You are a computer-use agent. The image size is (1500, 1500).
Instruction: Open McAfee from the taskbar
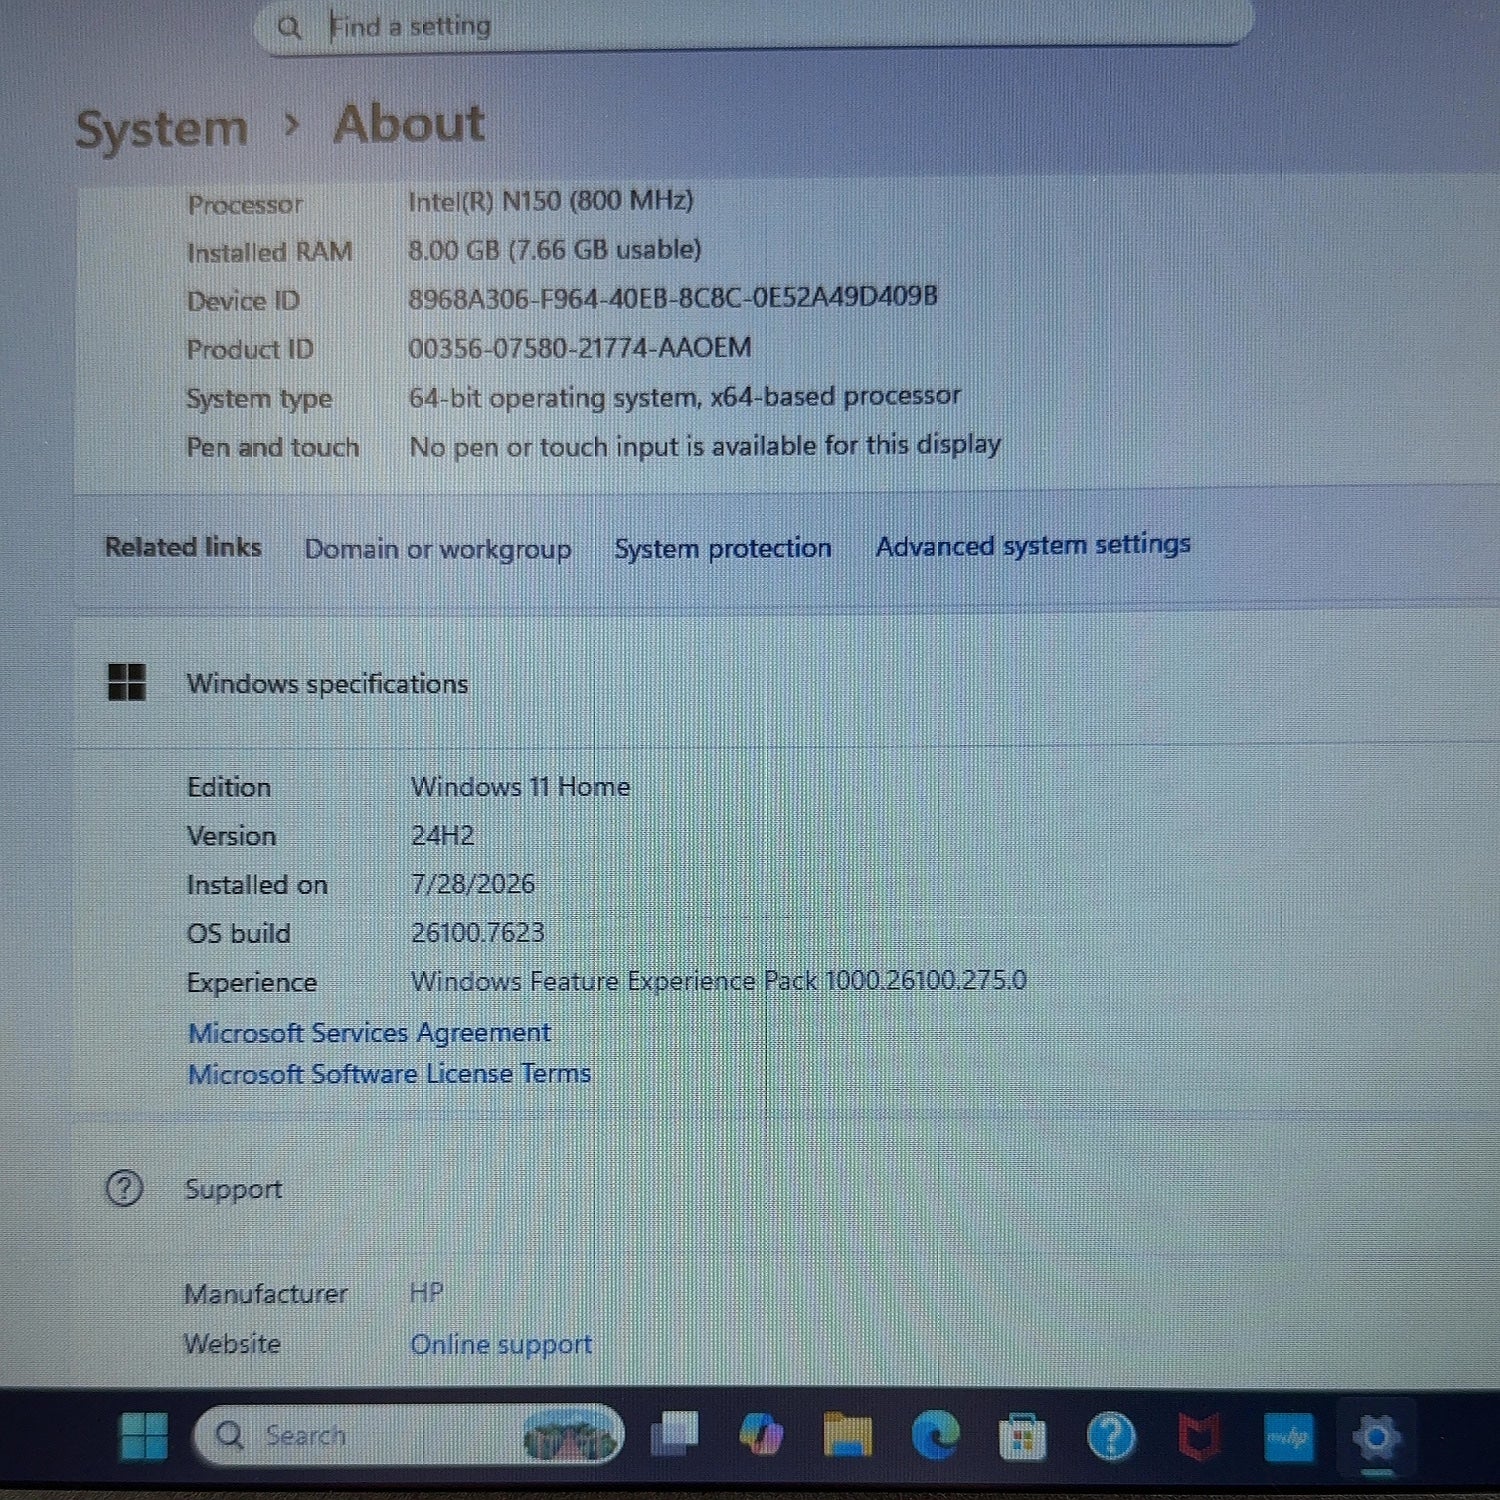point(1199,1438)
